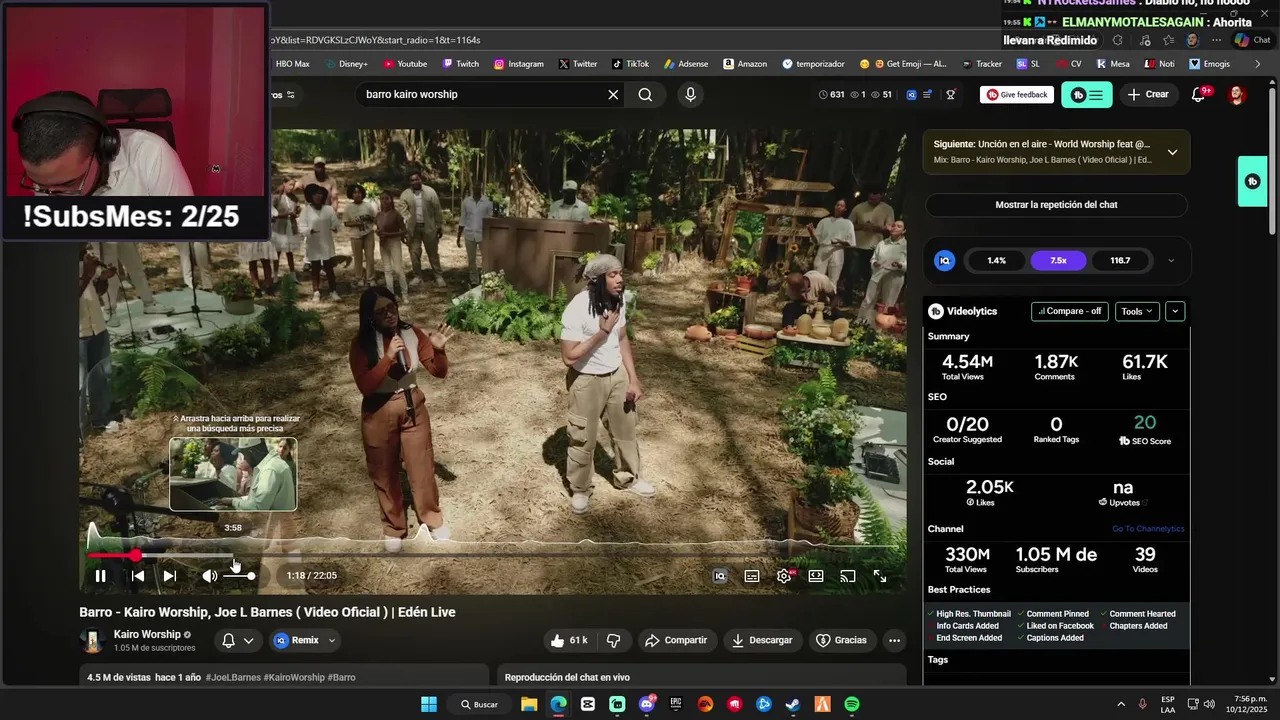Clear the search box text
This screenshot has height=720, width=1280.
613,94
